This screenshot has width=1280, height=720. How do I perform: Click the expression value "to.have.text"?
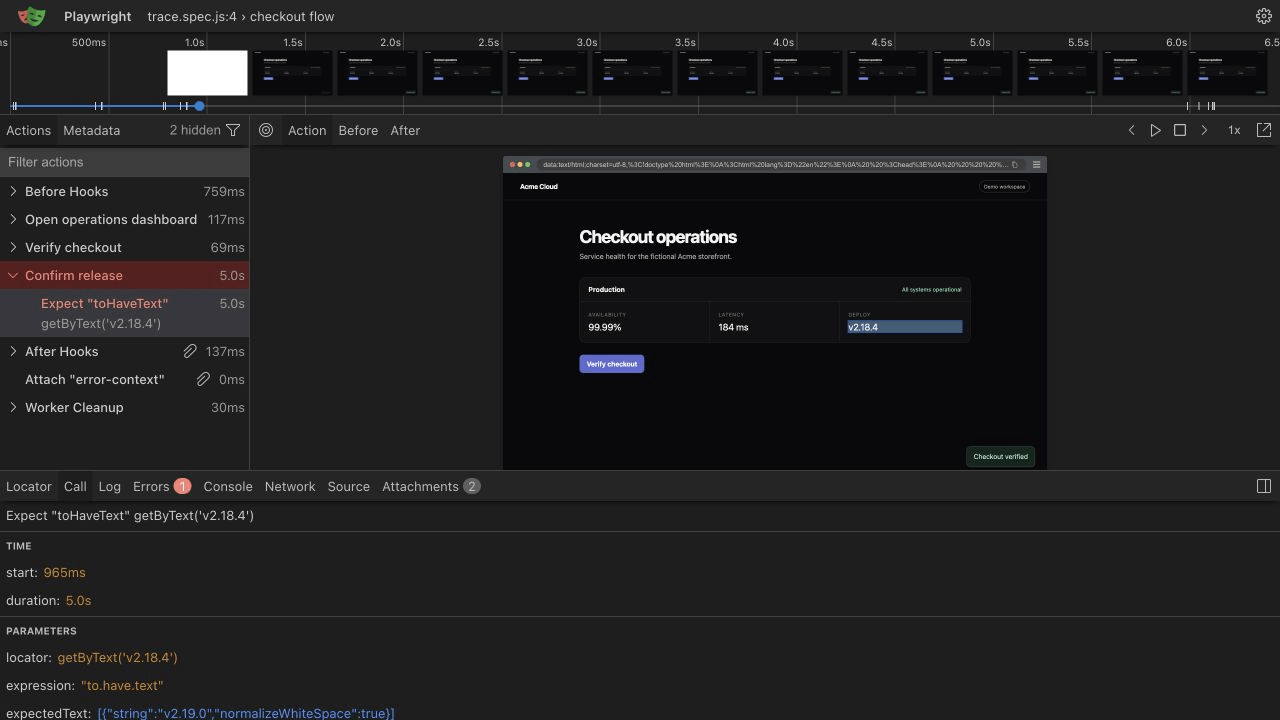point(122,685)
